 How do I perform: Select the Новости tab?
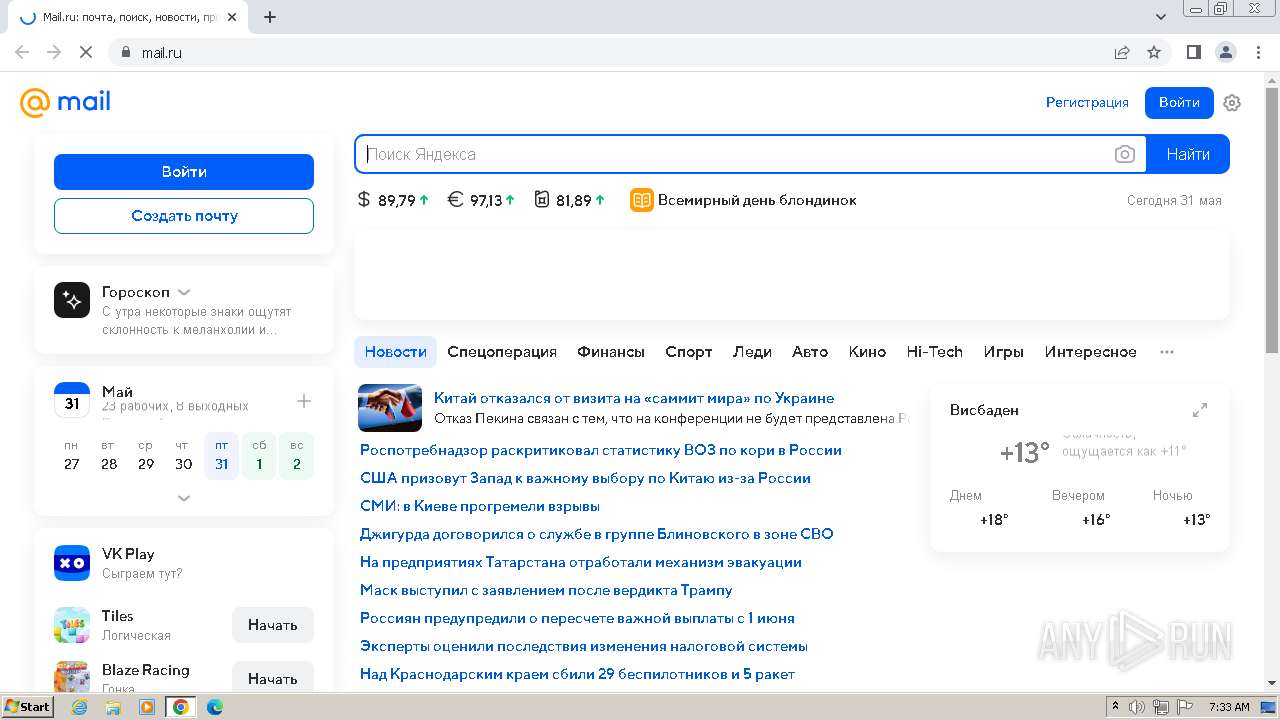coord(395,352)
